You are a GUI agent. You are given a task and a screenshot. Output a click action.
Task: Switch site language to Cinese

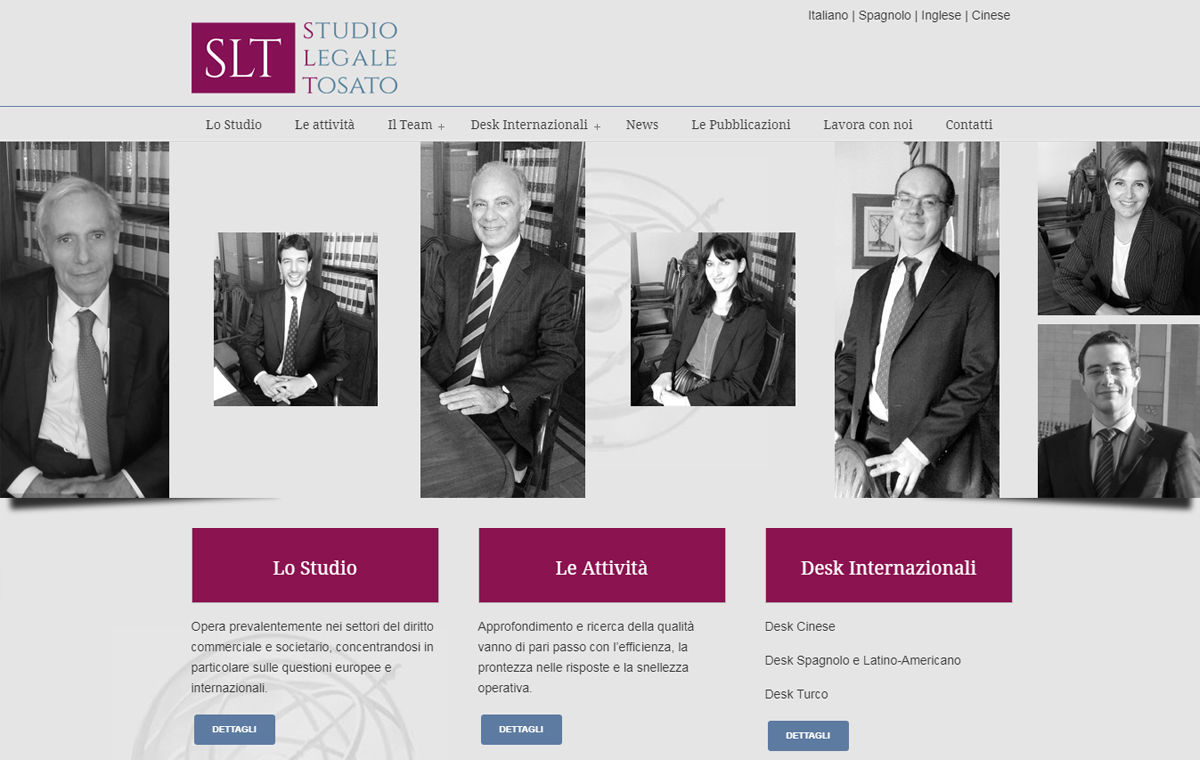991,15
